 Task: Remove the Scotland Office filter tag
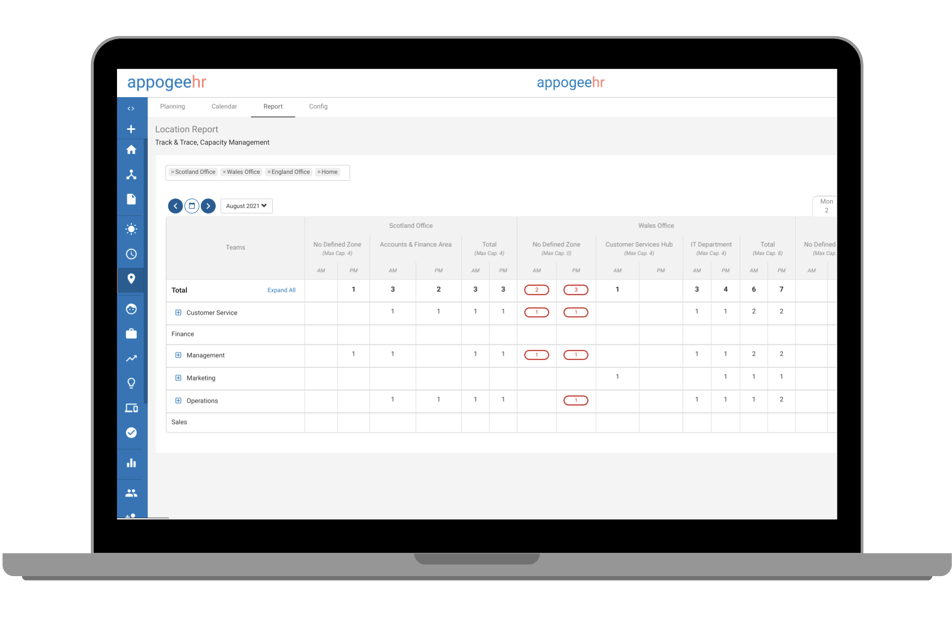172,172
